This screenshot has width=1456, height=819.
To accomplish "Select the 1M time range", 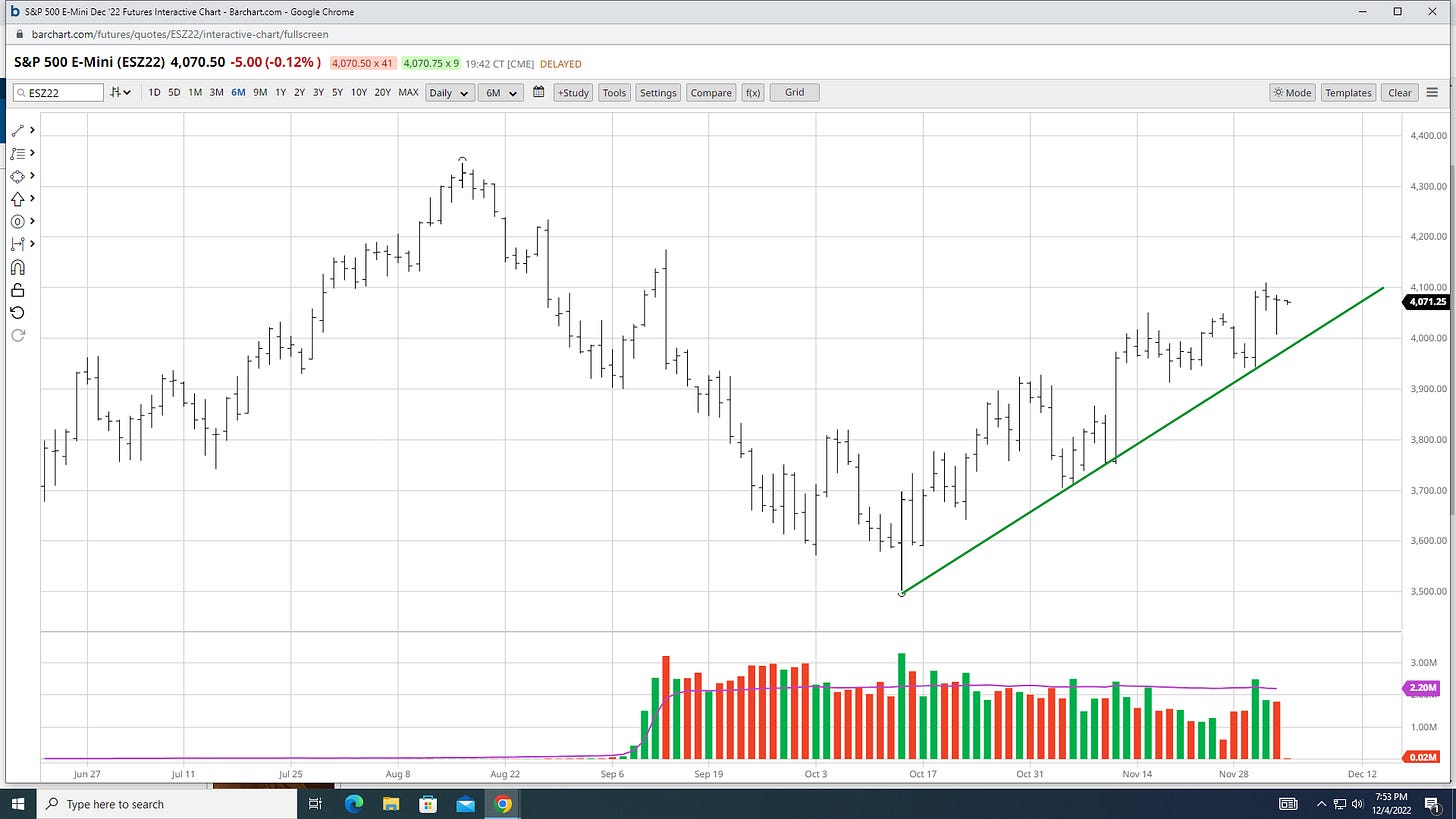I will tap(195, 92).
